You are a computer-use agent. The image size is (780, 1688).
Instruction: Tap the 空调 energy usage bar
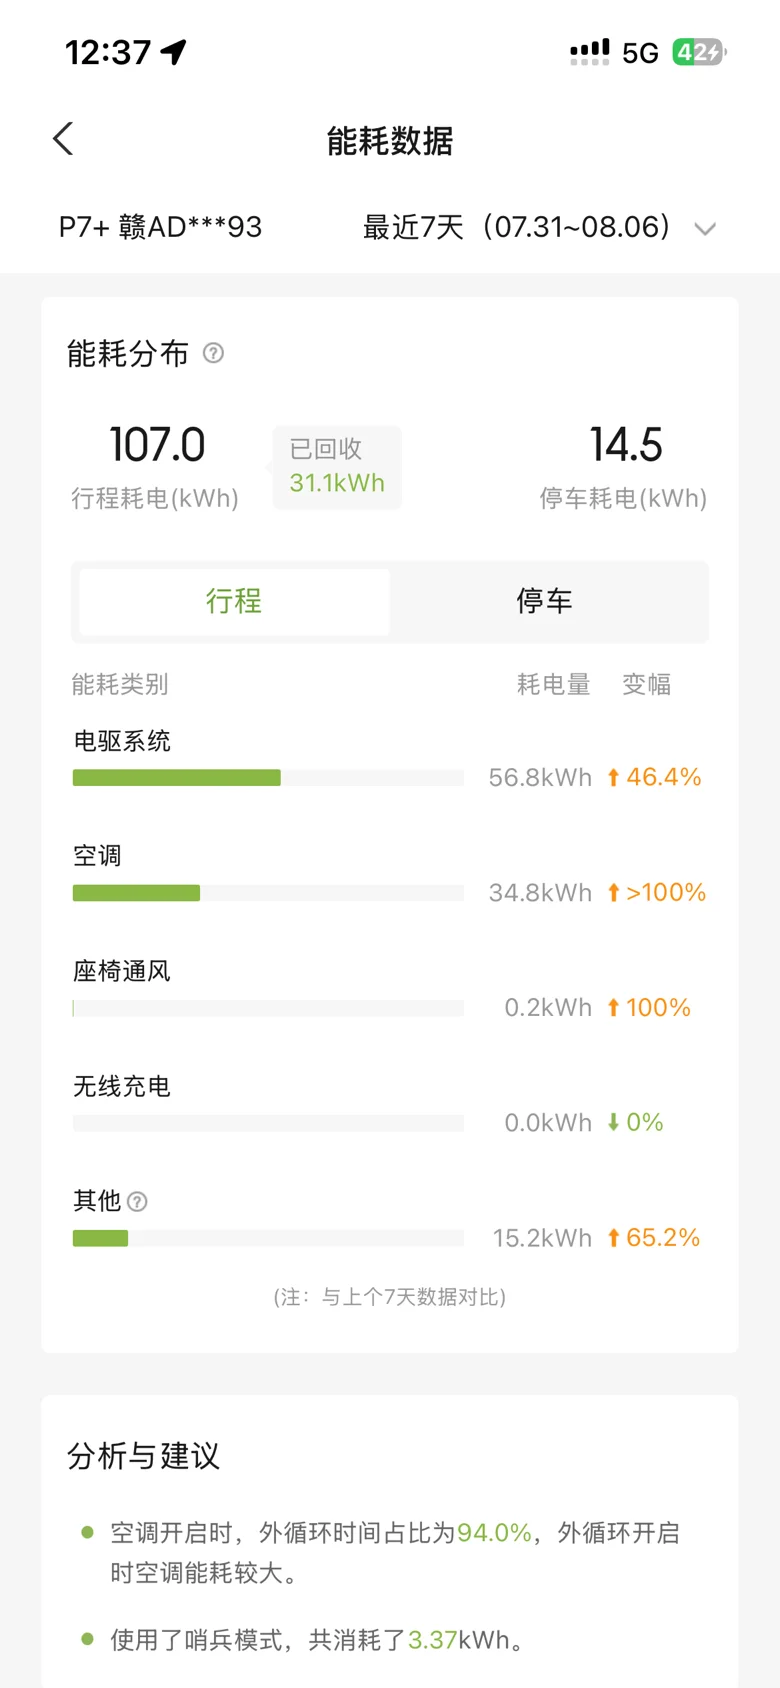pos(268,893)
